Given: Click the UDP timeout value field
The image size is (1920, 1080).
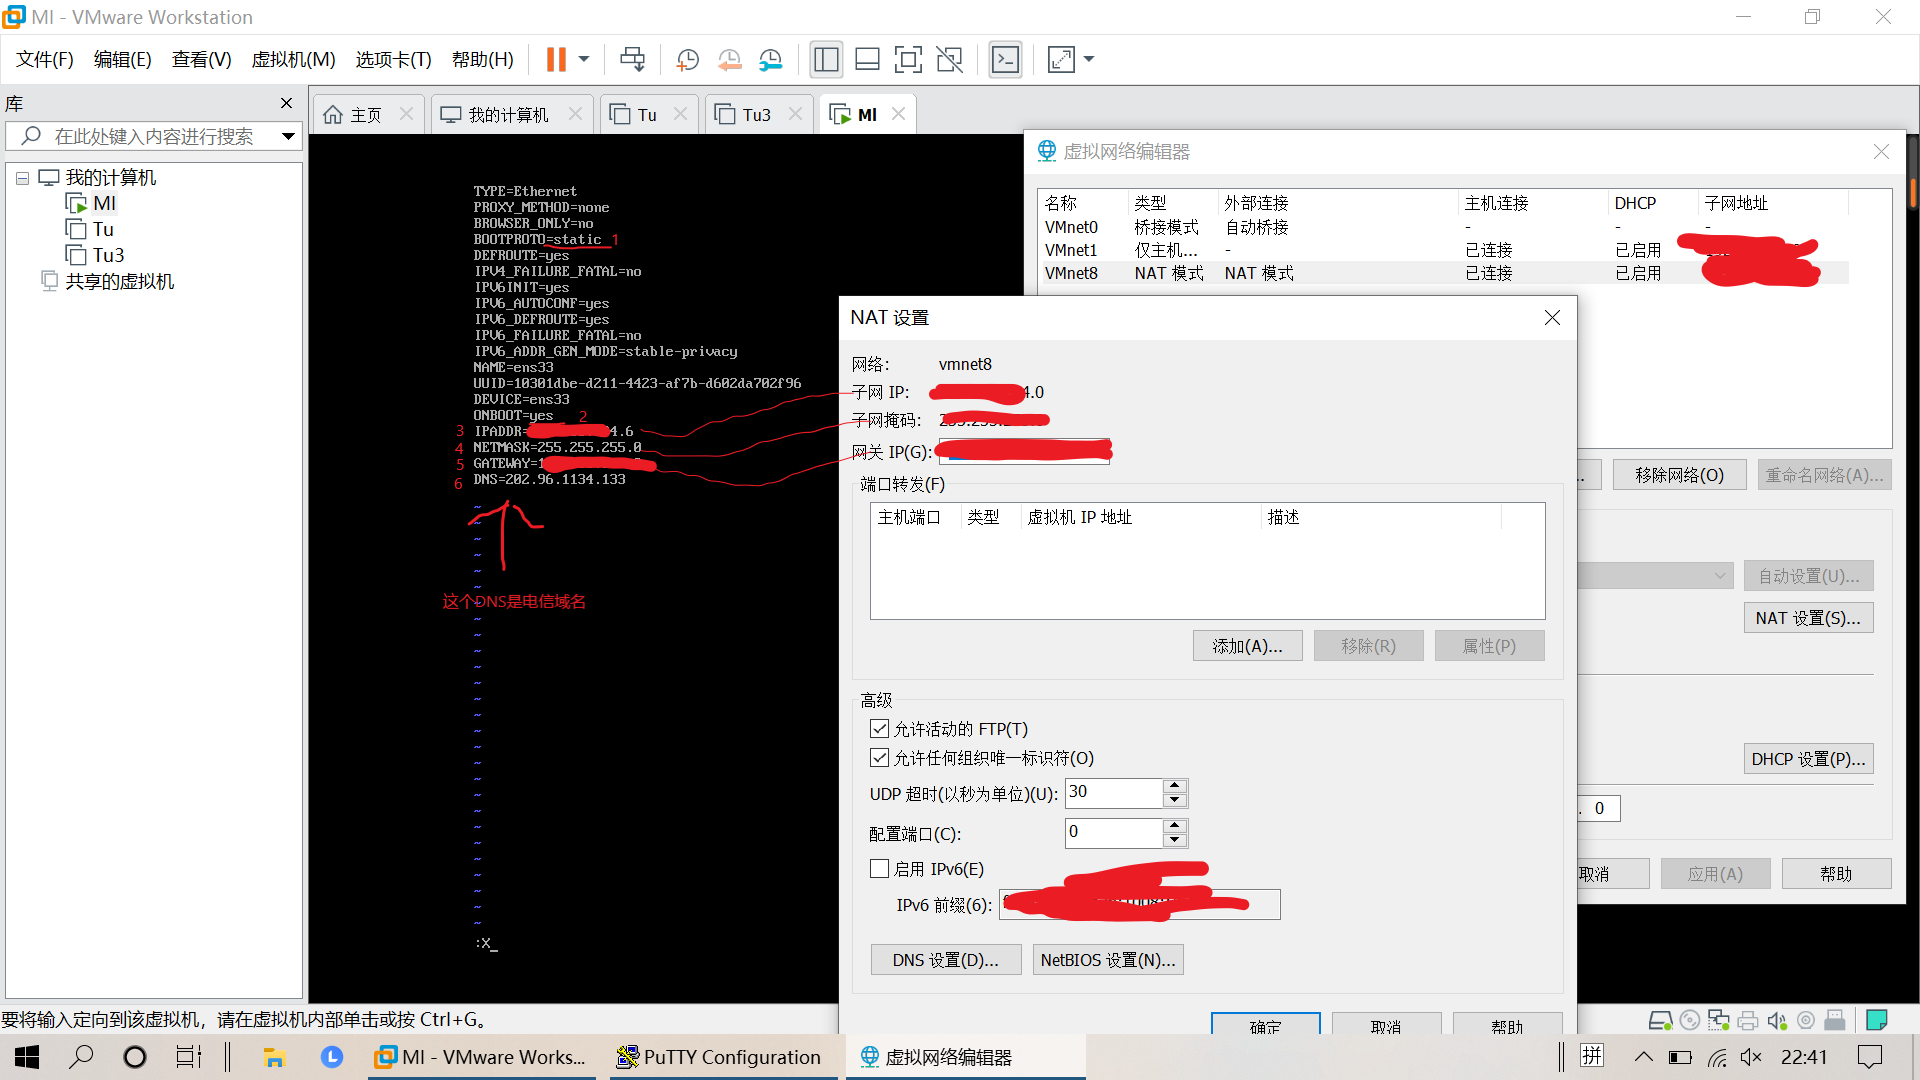Looking at the screenshot, I should [x=1114, y=793].
